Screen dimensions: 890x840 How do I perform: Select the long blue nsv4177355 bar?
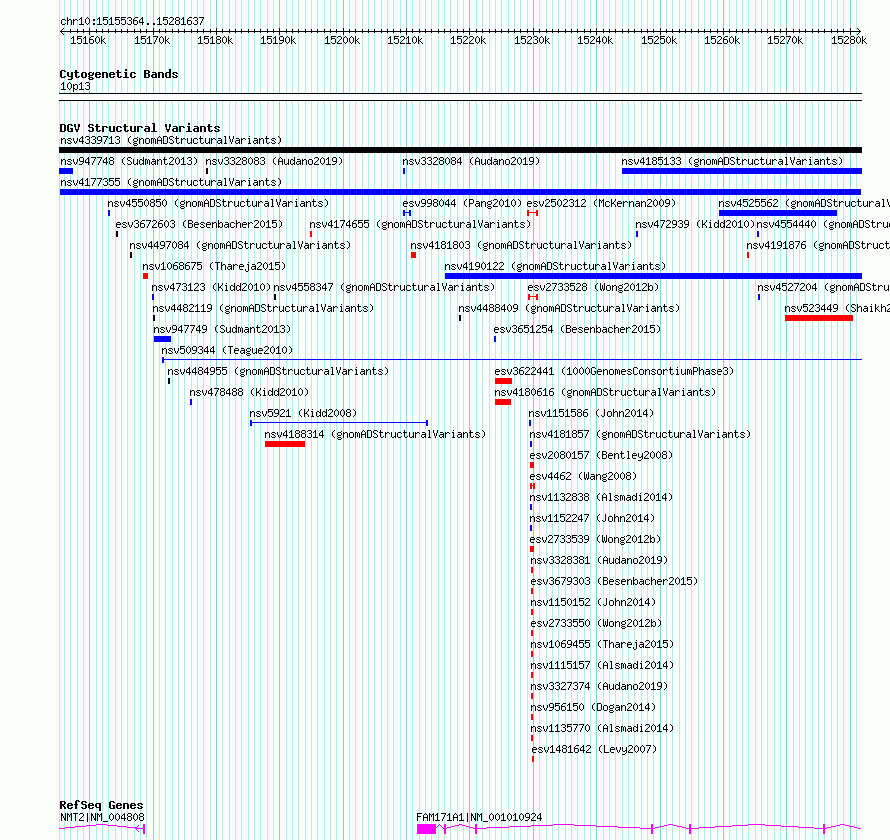(x=460, y=192)
